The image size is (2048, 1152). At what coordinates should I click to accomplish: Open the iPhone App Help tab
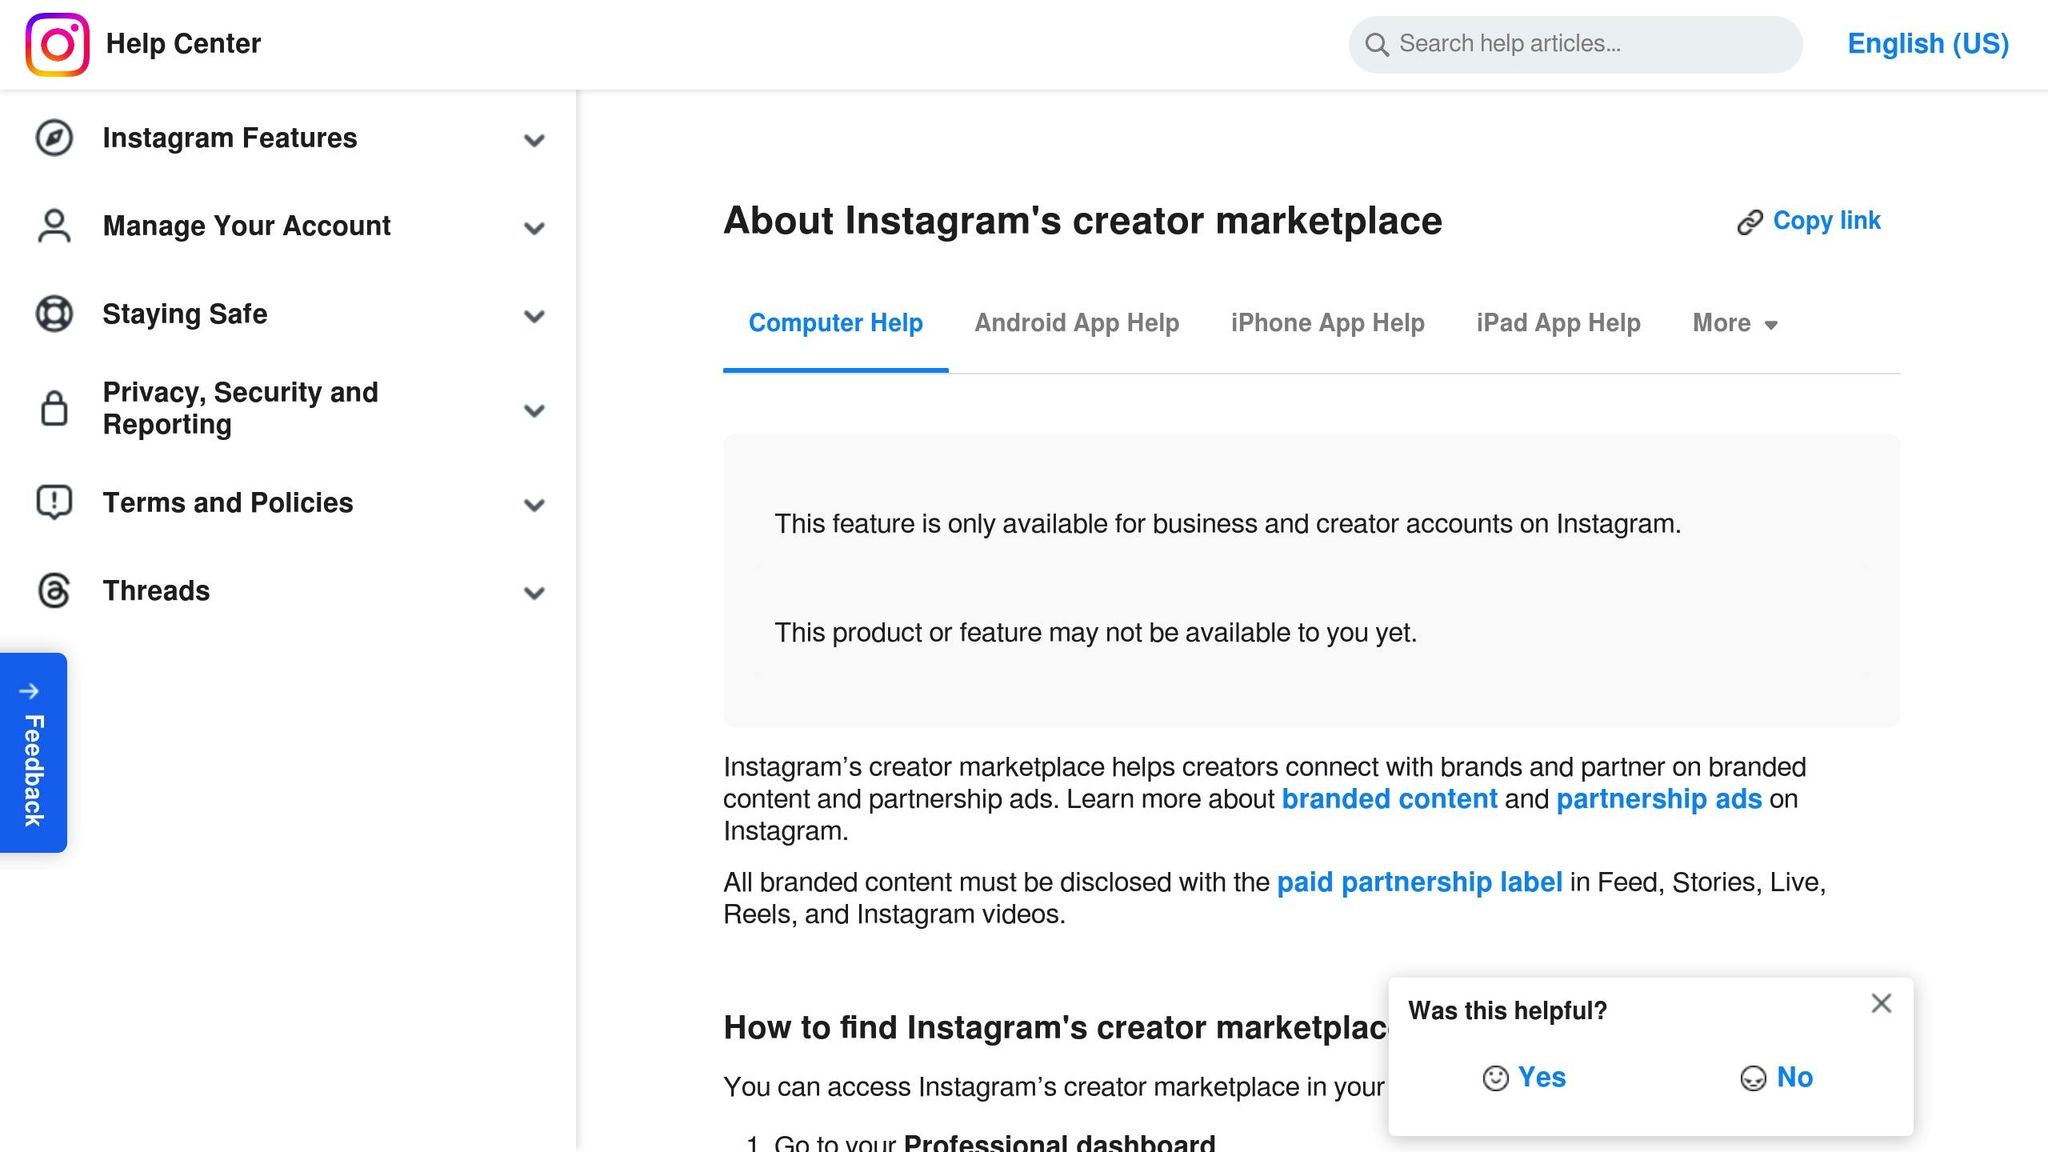[x=1327, y=323]
